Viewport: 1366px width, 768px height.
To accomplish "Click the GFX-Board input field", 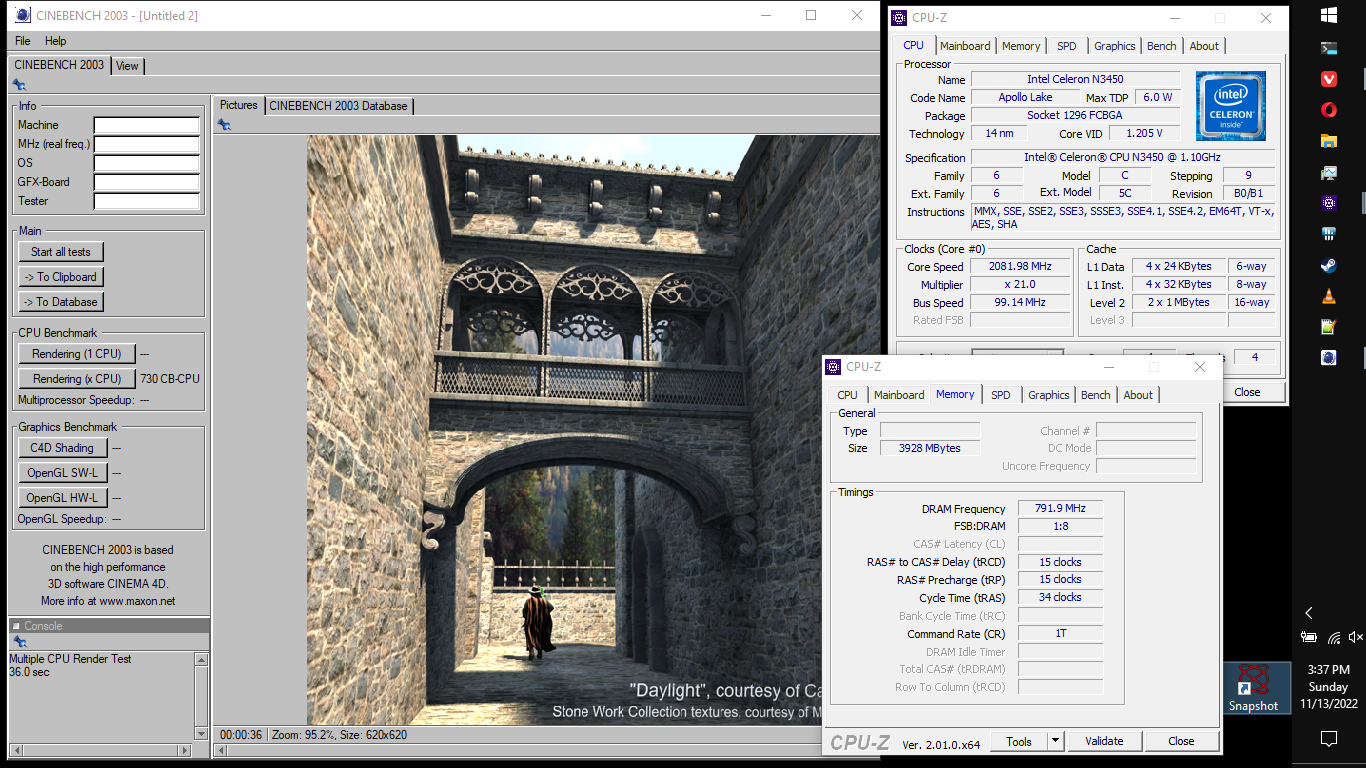I will point(147,182).
